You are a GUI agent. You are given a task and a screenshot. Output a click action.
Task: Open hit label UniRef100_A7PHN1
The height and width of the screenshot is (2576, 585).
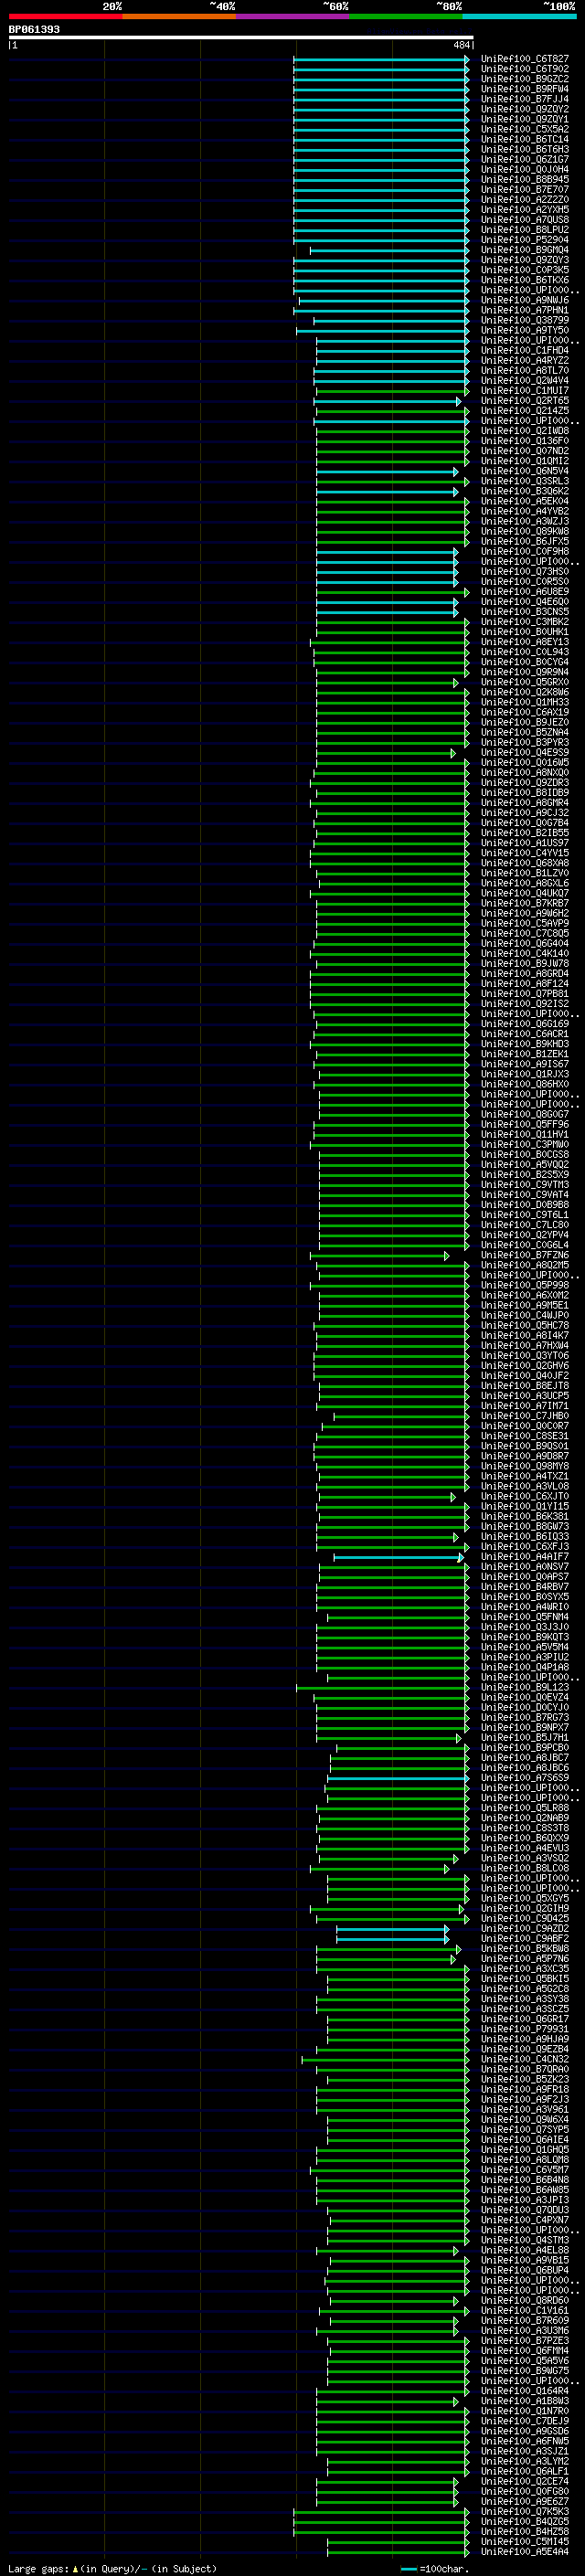pos(525,310)
